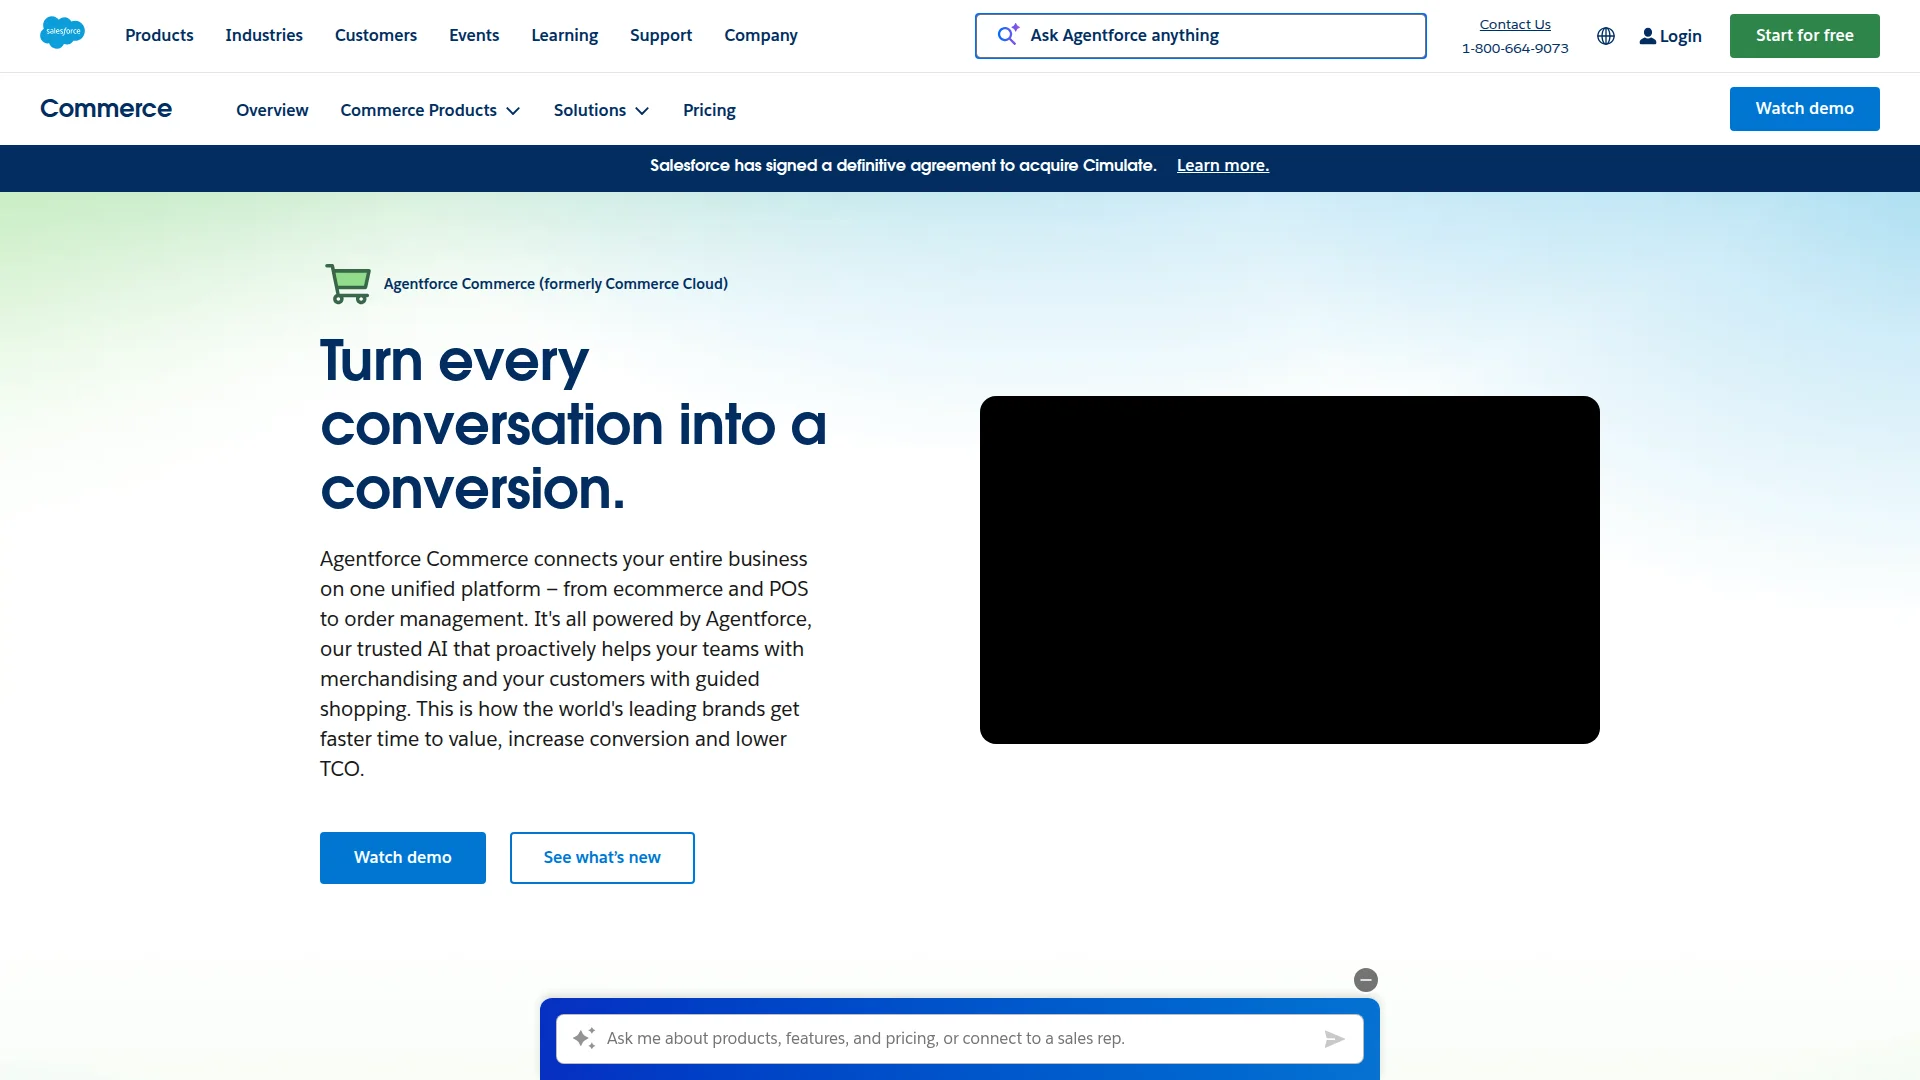Open the globe language selector

[1606, 36]
